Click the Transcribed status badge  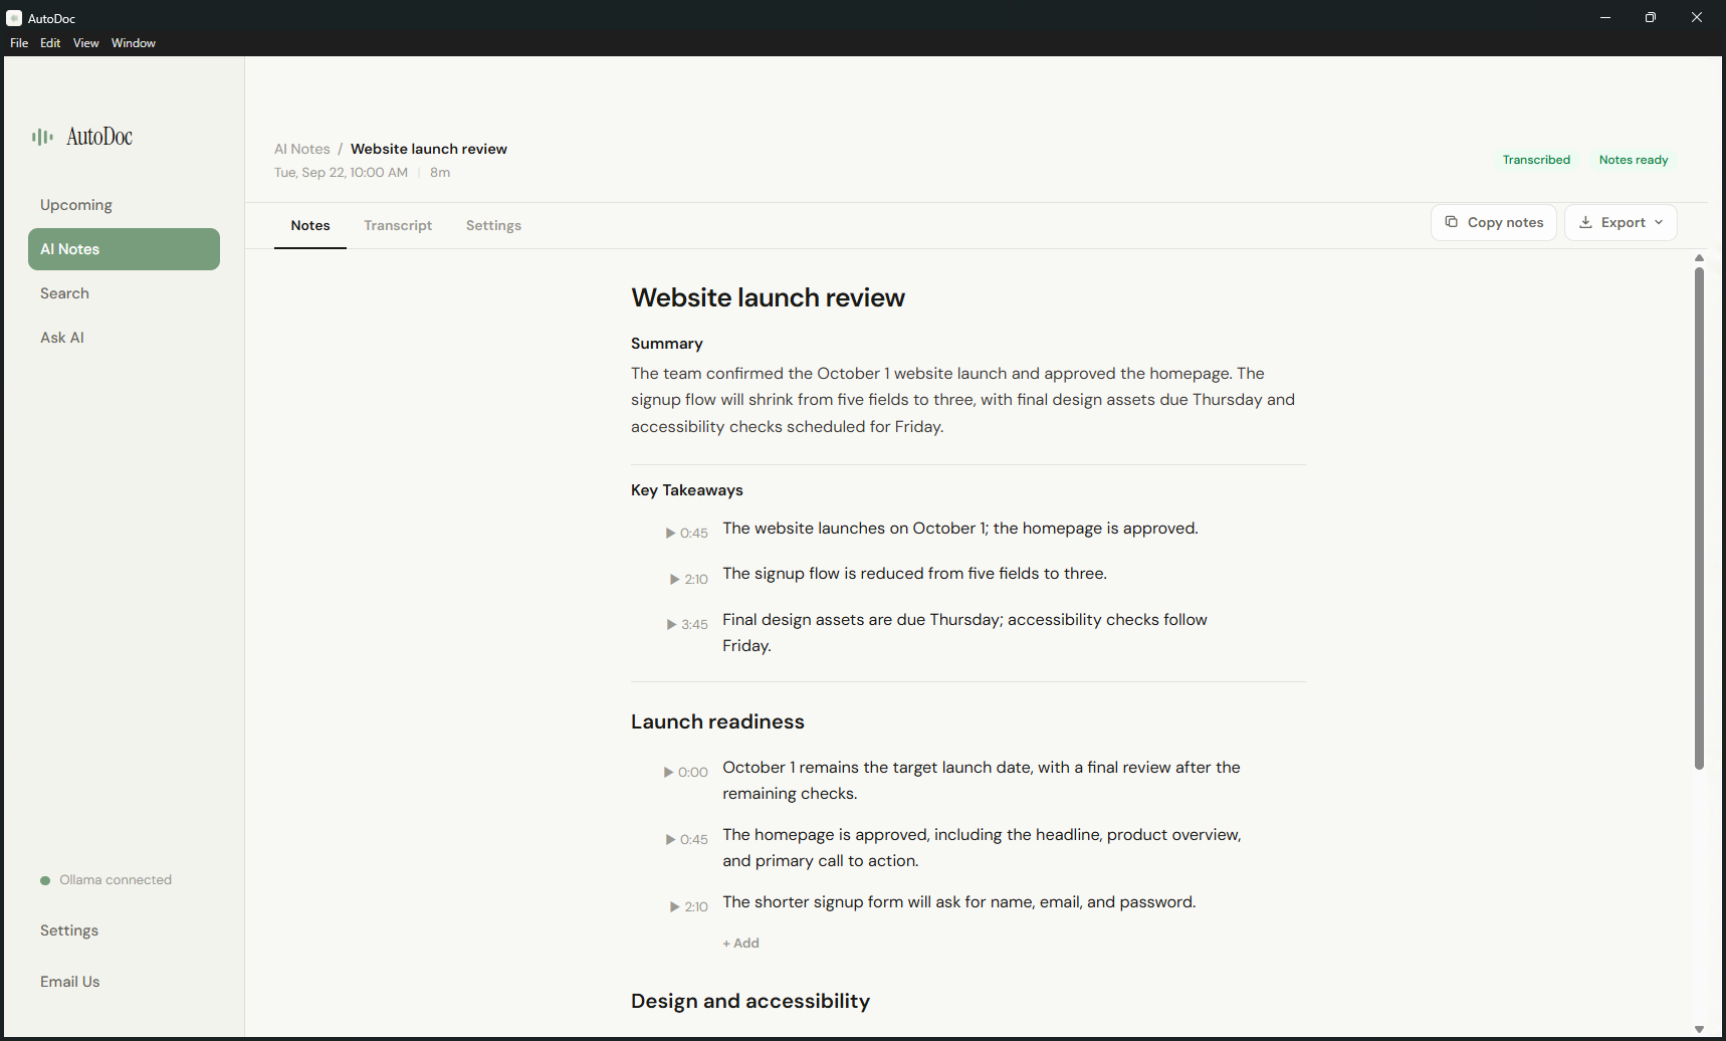(x=1536, y=160)
